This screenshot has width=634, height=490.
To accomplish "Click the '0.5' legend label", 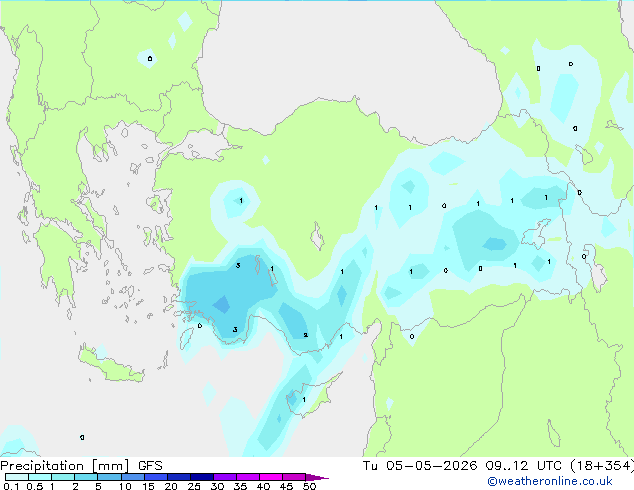I will 34,486.
